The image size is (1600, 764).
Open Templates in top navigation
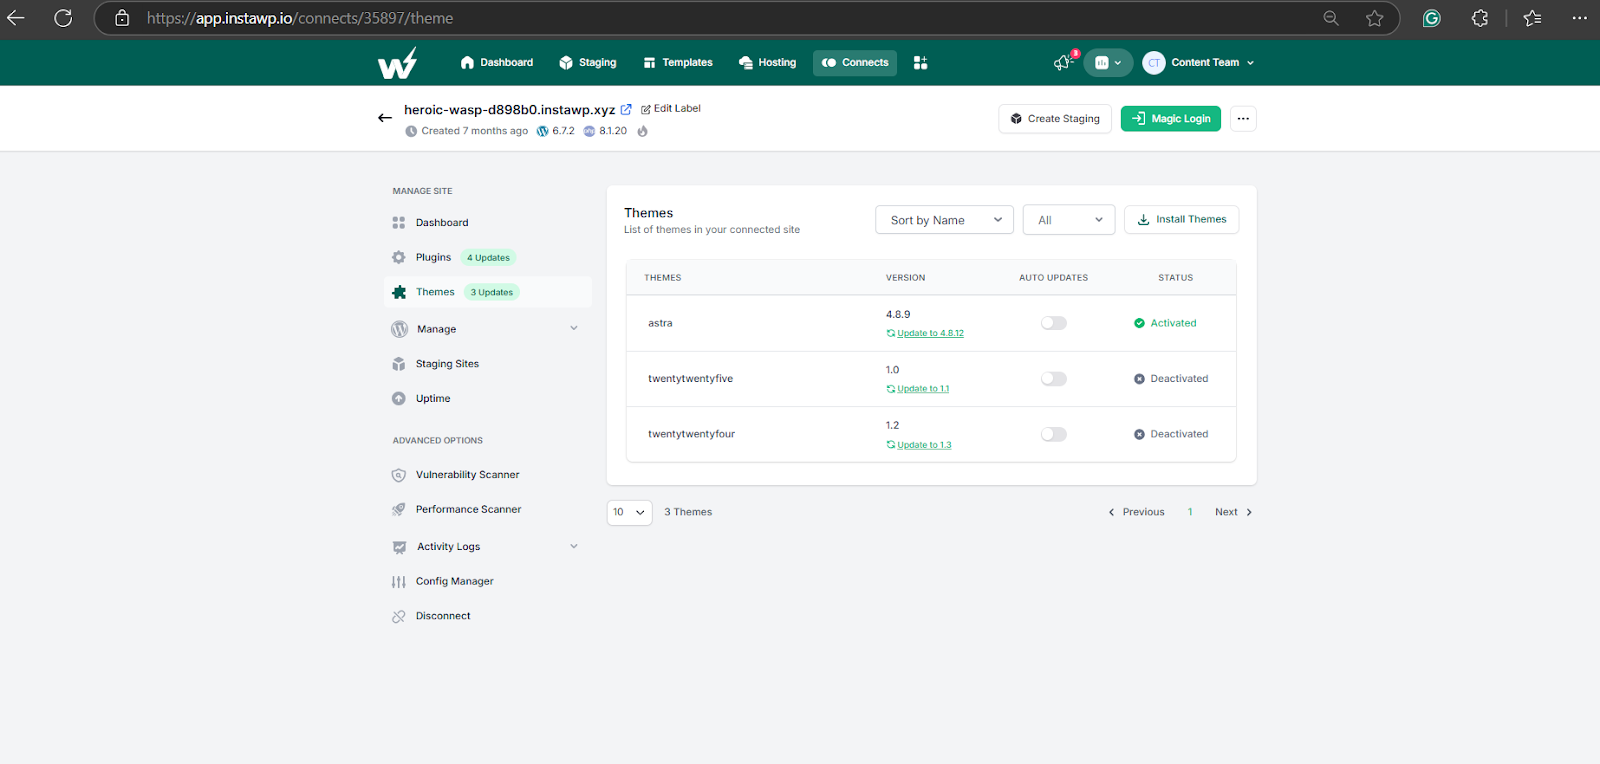(677, 63)
